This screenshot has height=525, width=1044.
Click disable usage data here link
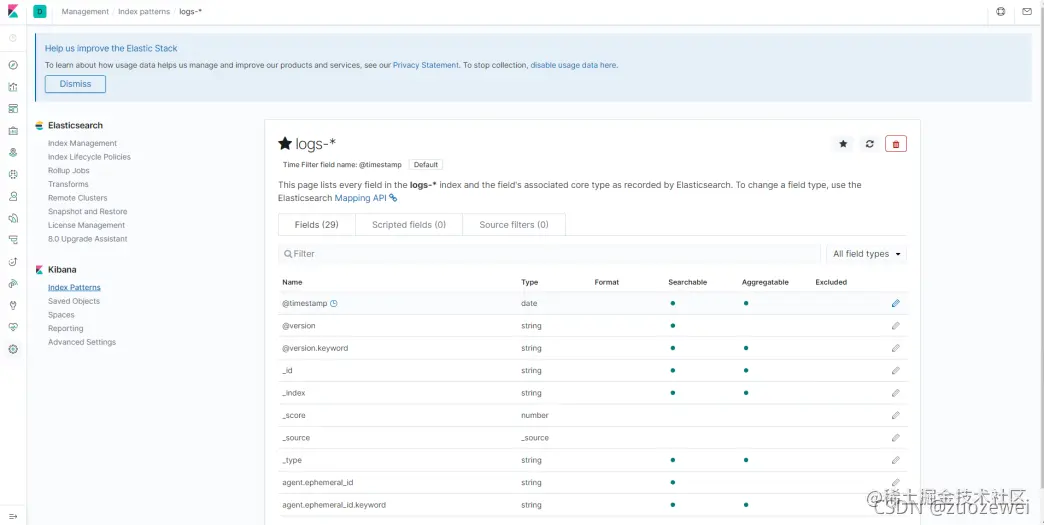click(573, 65)
